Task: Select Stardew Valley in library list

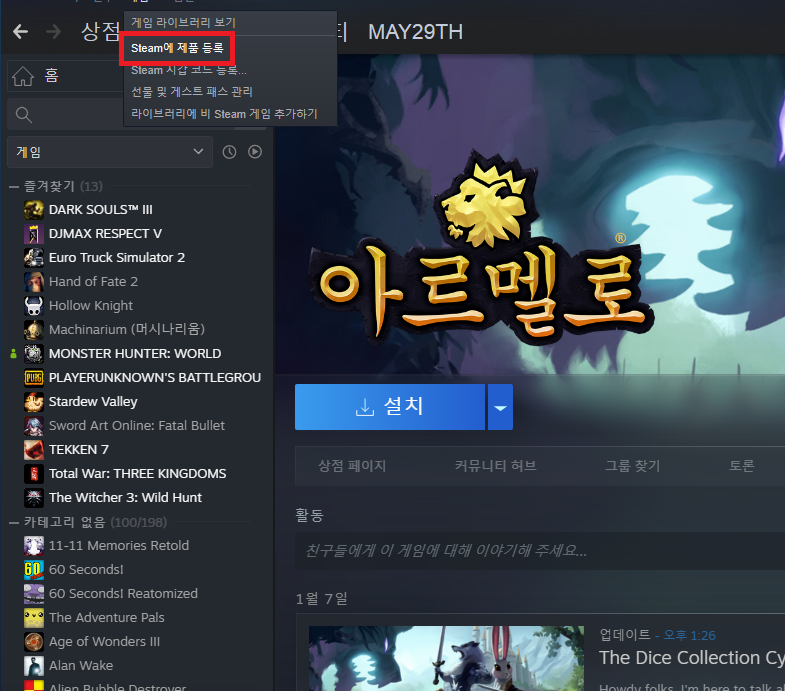Action: (93, 402)
